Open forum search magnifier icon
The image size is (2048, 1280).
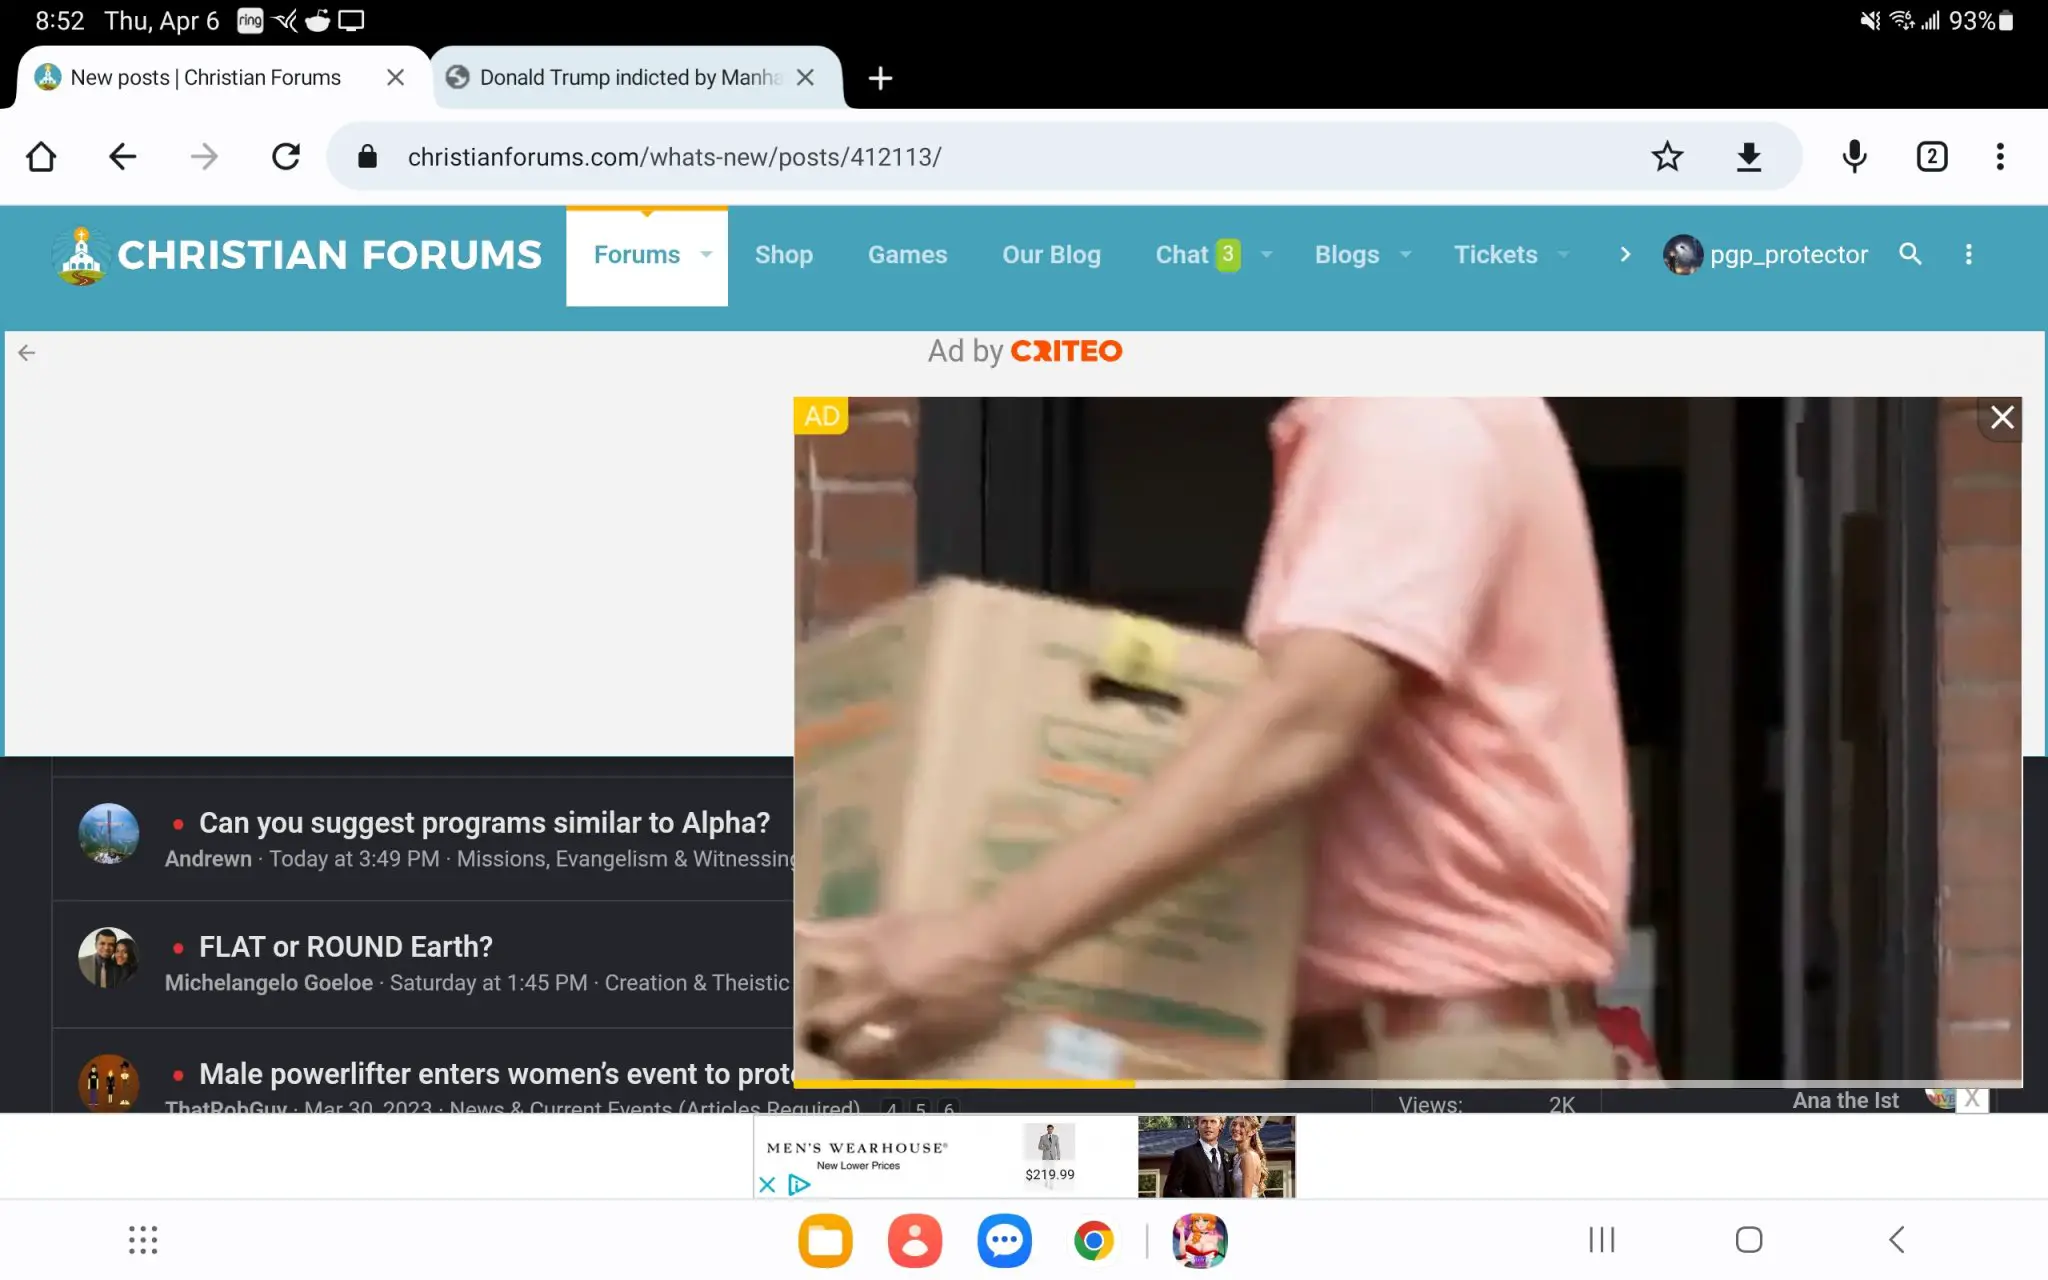tap(1910, 254)
